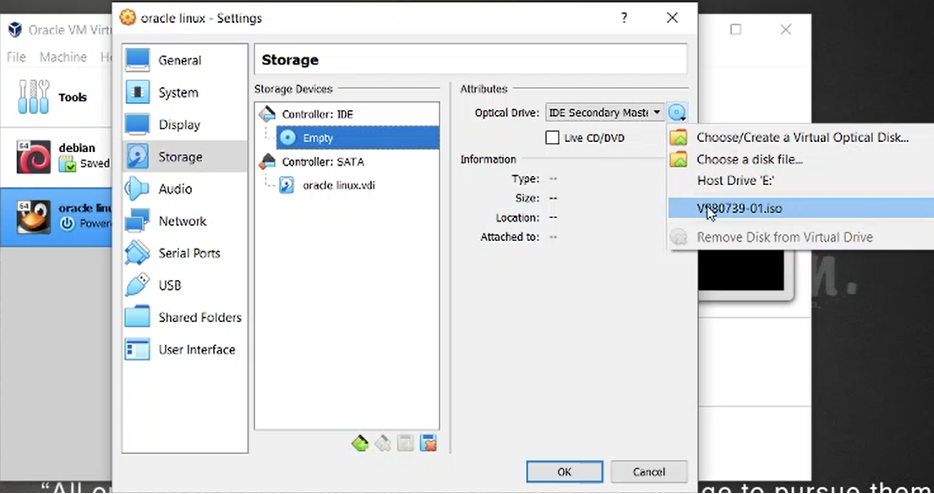Select Controller: SATA in storage tree

[x=321, y=161]
